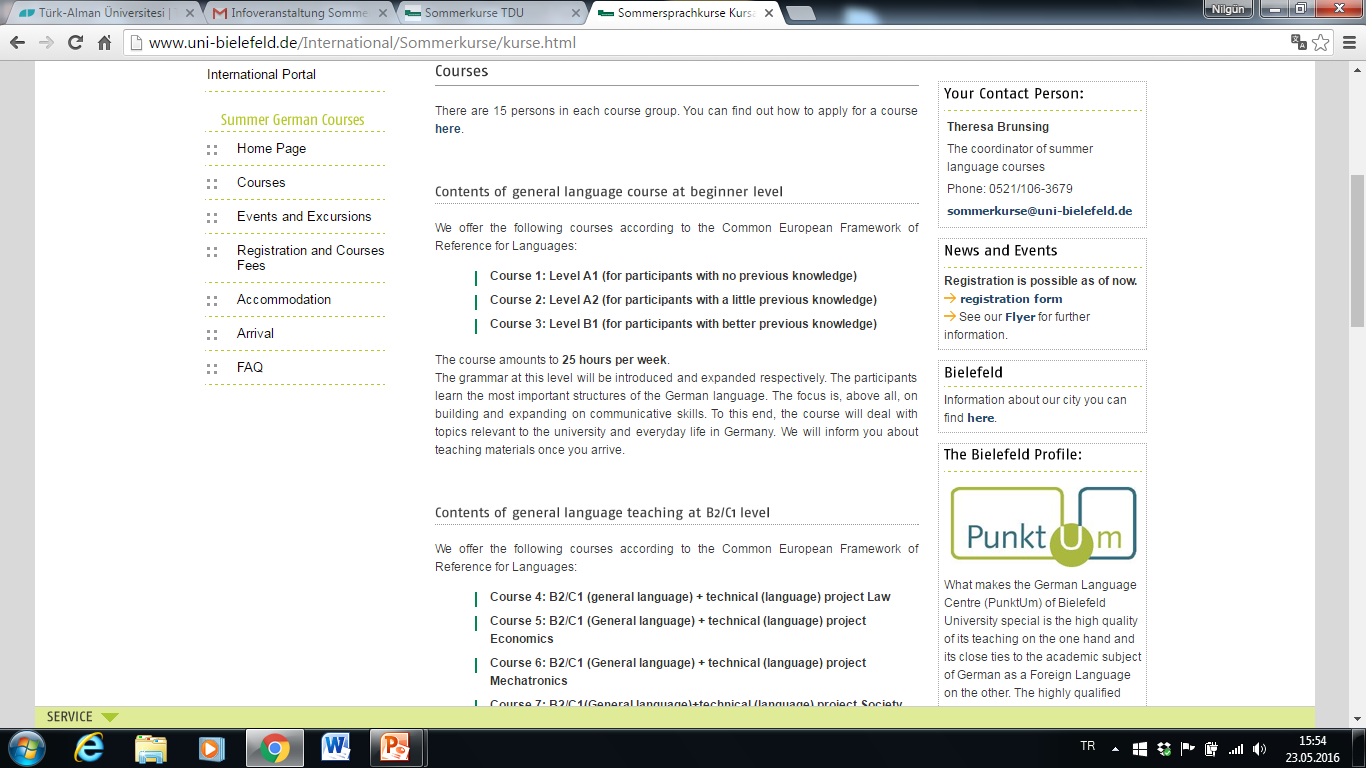Screen dimensions: 1366x768
Task: Click the page vertical scrollbar thumb
Action: (x=1357, y=250)
